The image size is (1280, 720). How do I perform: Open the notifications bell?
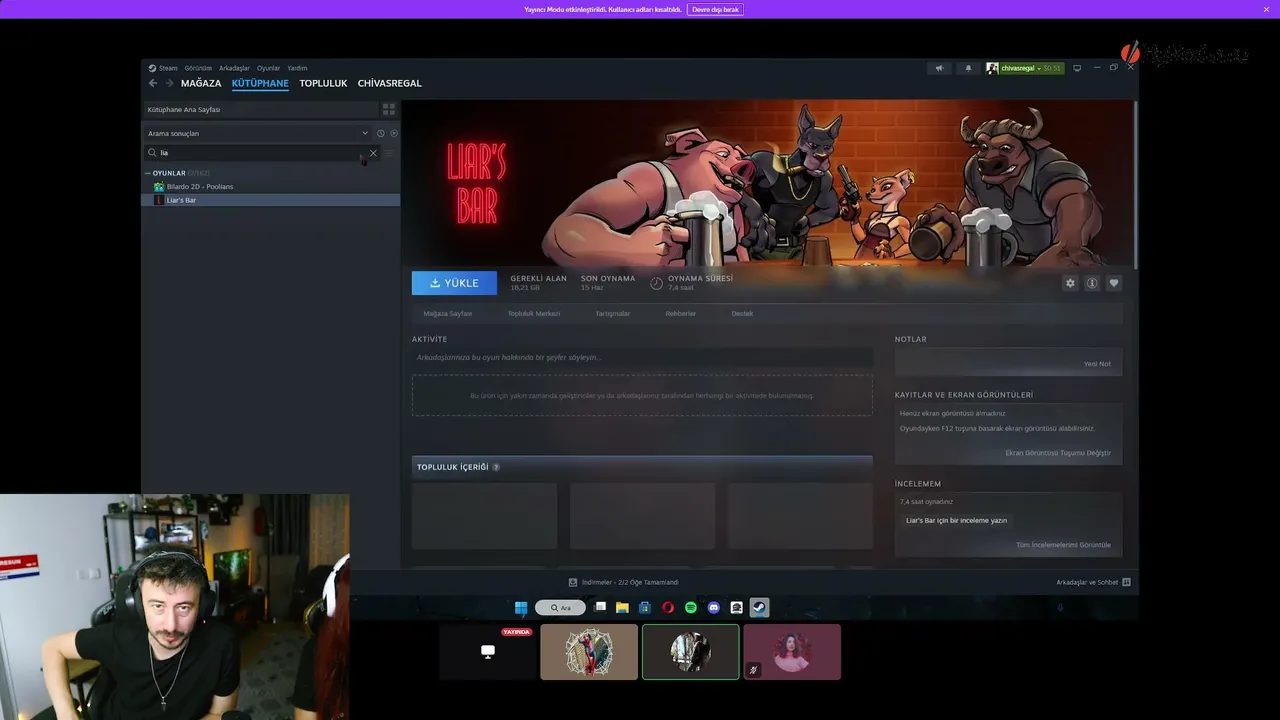tap(968, 68)
